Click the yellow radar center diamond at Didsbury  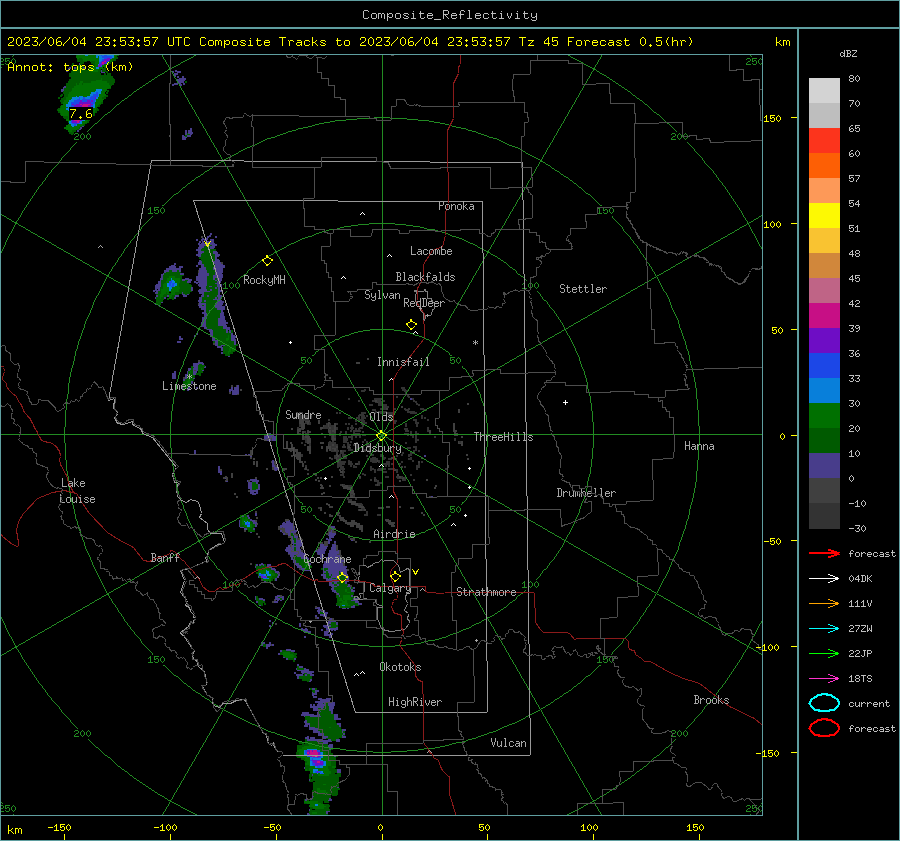click(381, 436)
